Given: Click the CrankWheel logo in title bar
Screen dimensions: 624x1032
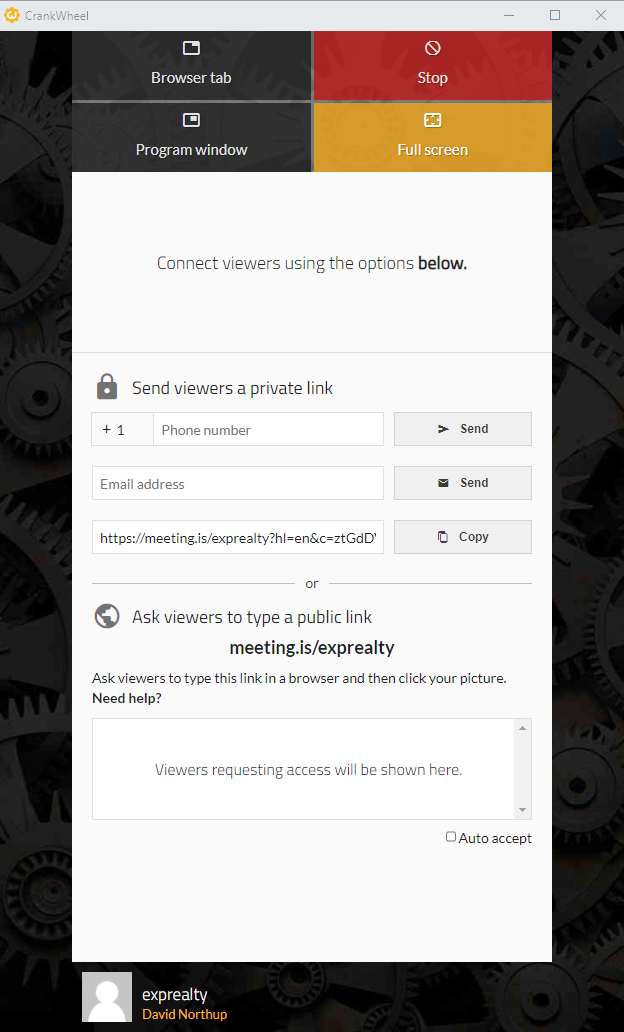Looking at the screenshot, I should 11,15.
